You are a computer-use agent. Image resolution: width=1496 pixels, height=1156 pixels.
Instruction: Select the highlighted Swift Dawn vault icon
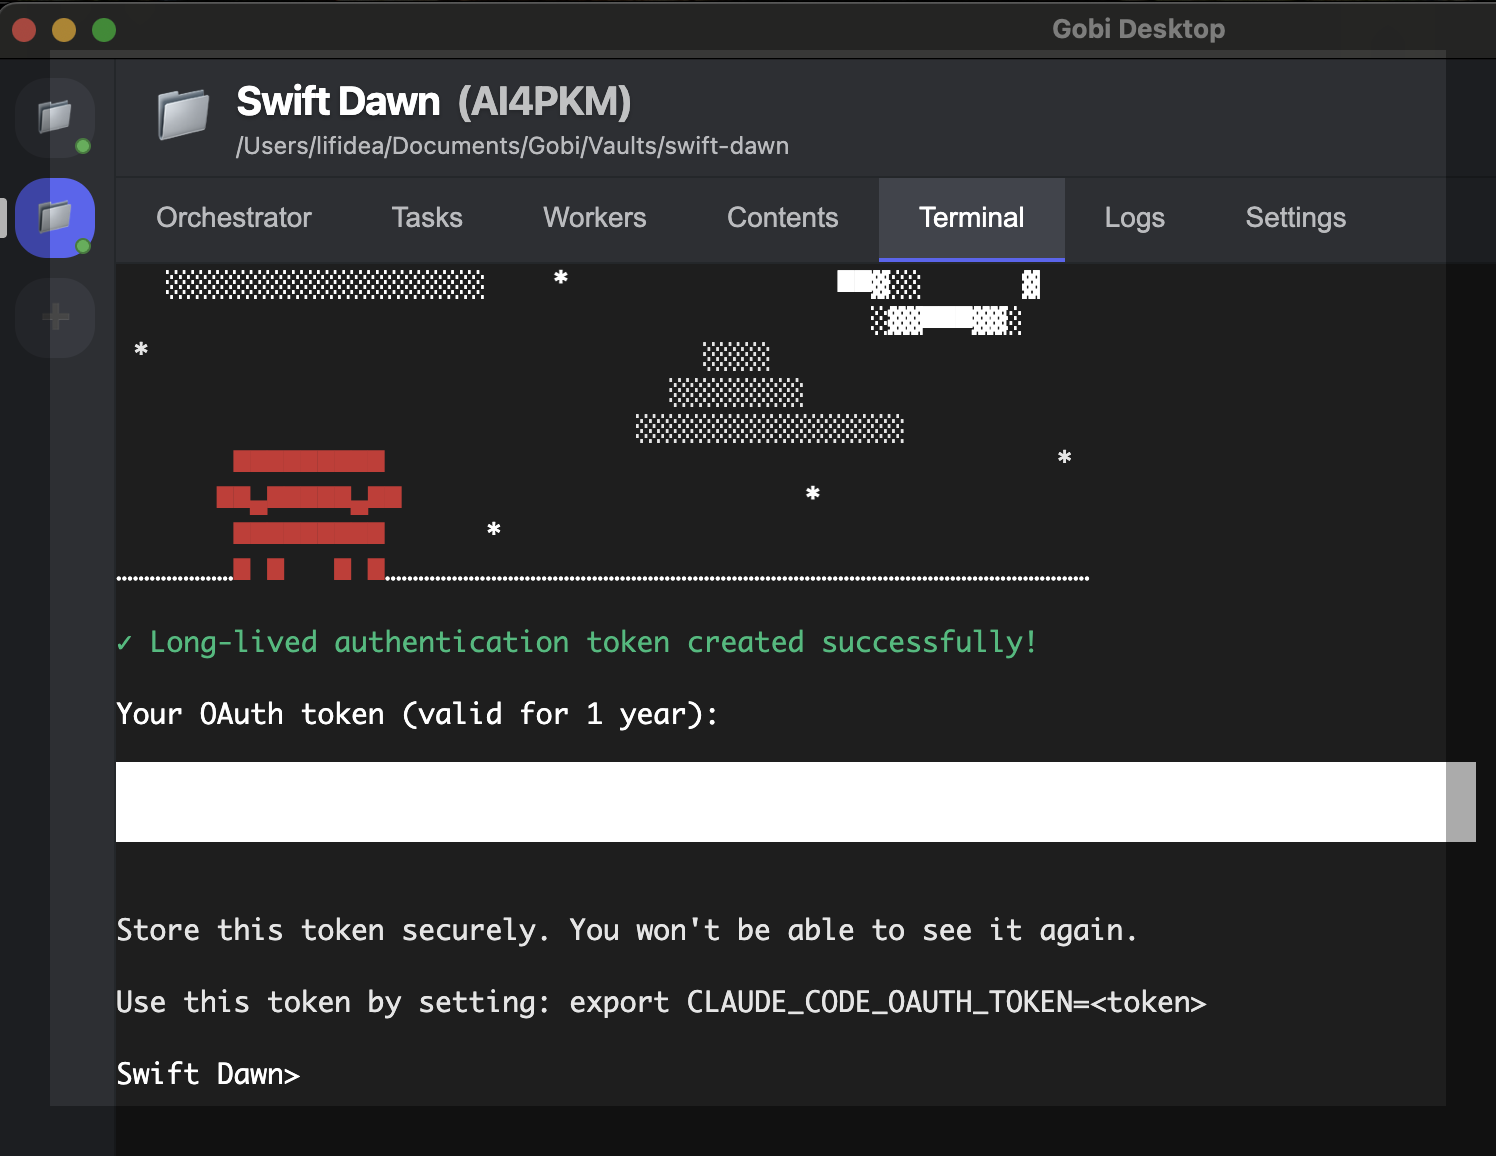tap(55, 217)
